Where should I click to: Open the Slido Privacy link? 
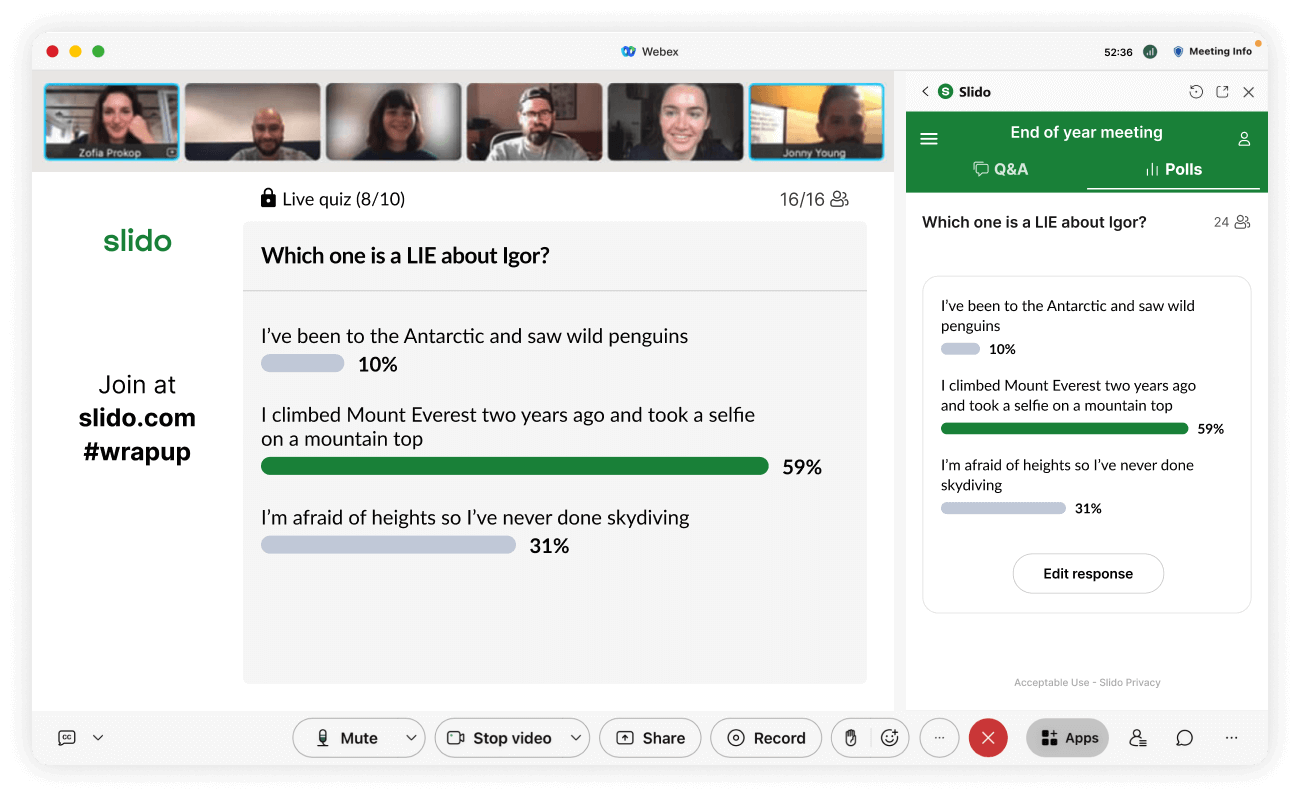point(1130,683)
